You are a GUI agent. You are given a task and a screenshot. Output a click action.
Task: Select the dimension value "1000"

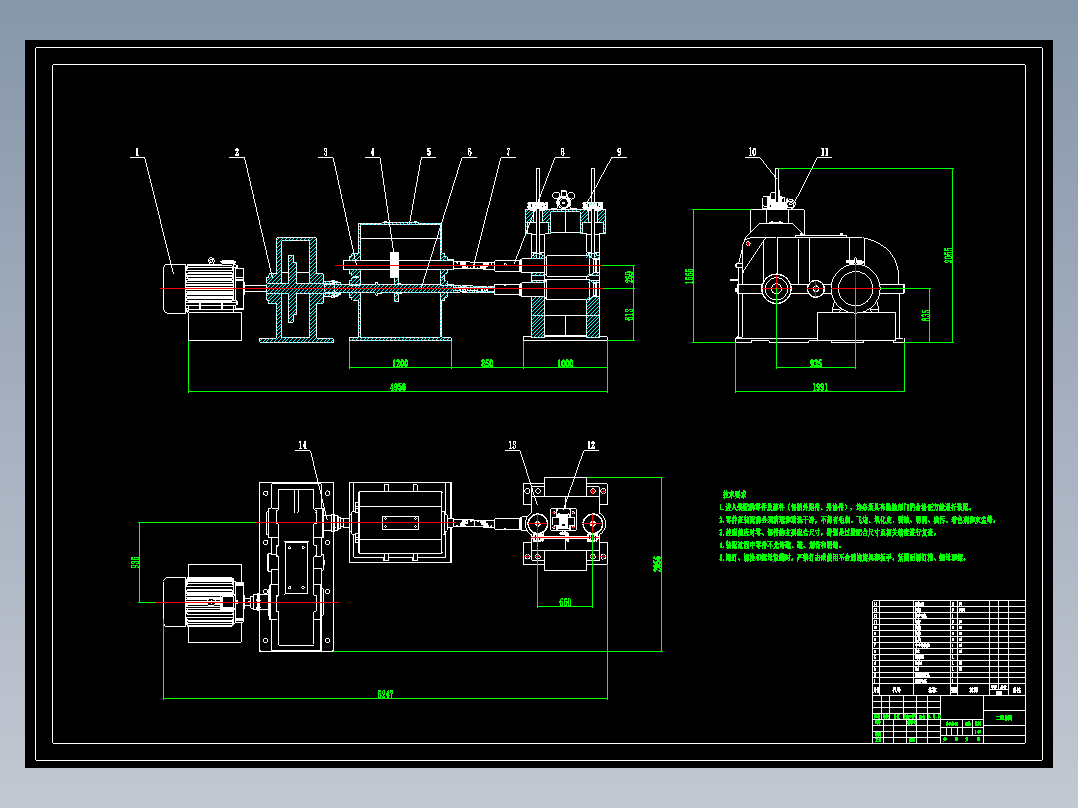click(x=565, y=363)
